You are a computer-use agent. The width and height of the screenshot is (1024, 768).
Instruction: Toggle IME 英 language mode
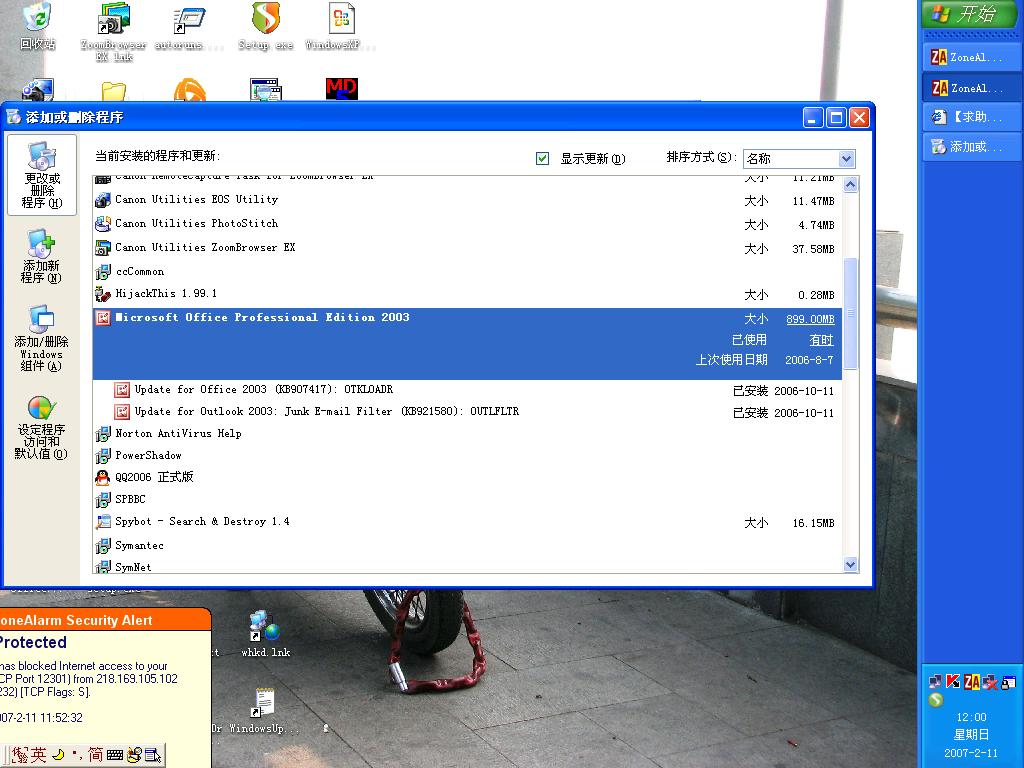[x=39, y=754]
